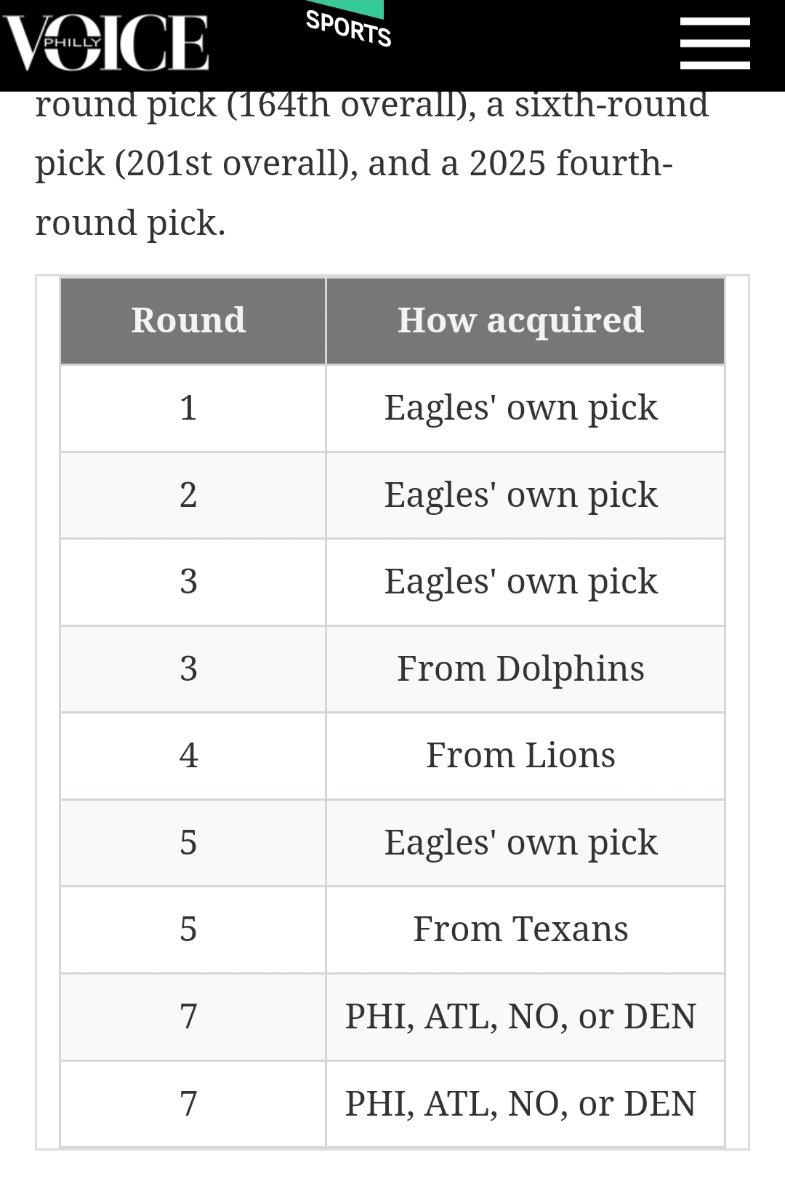Click the Philly Voice logo
The height and width of the screenshot is (1200, 785).
[x=106, y=43]
